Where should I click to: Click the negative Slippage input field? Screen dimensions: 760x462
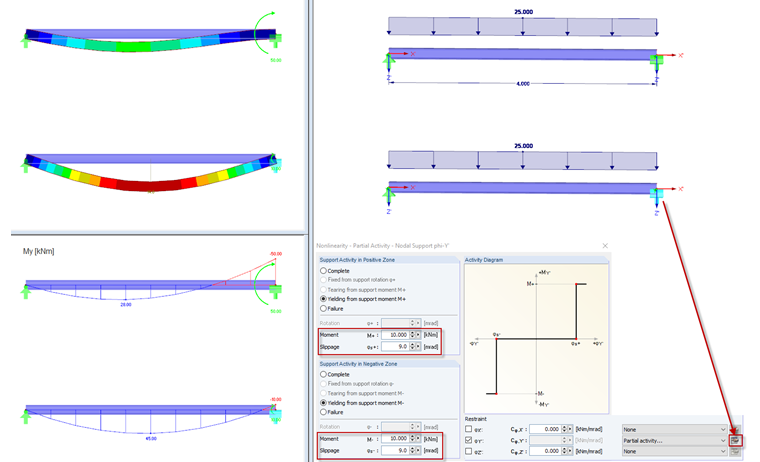pos(395,450)
